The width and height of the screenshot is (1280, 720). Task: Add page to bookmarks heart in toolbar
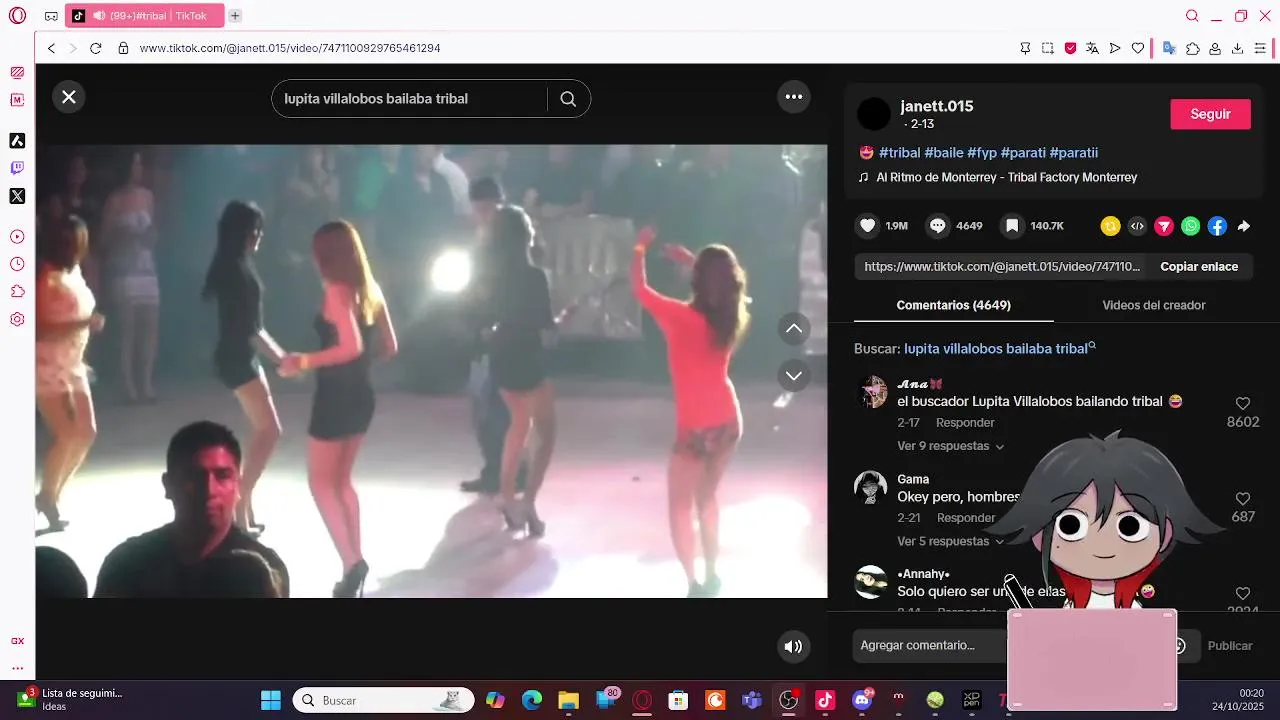pos(1138,48)
